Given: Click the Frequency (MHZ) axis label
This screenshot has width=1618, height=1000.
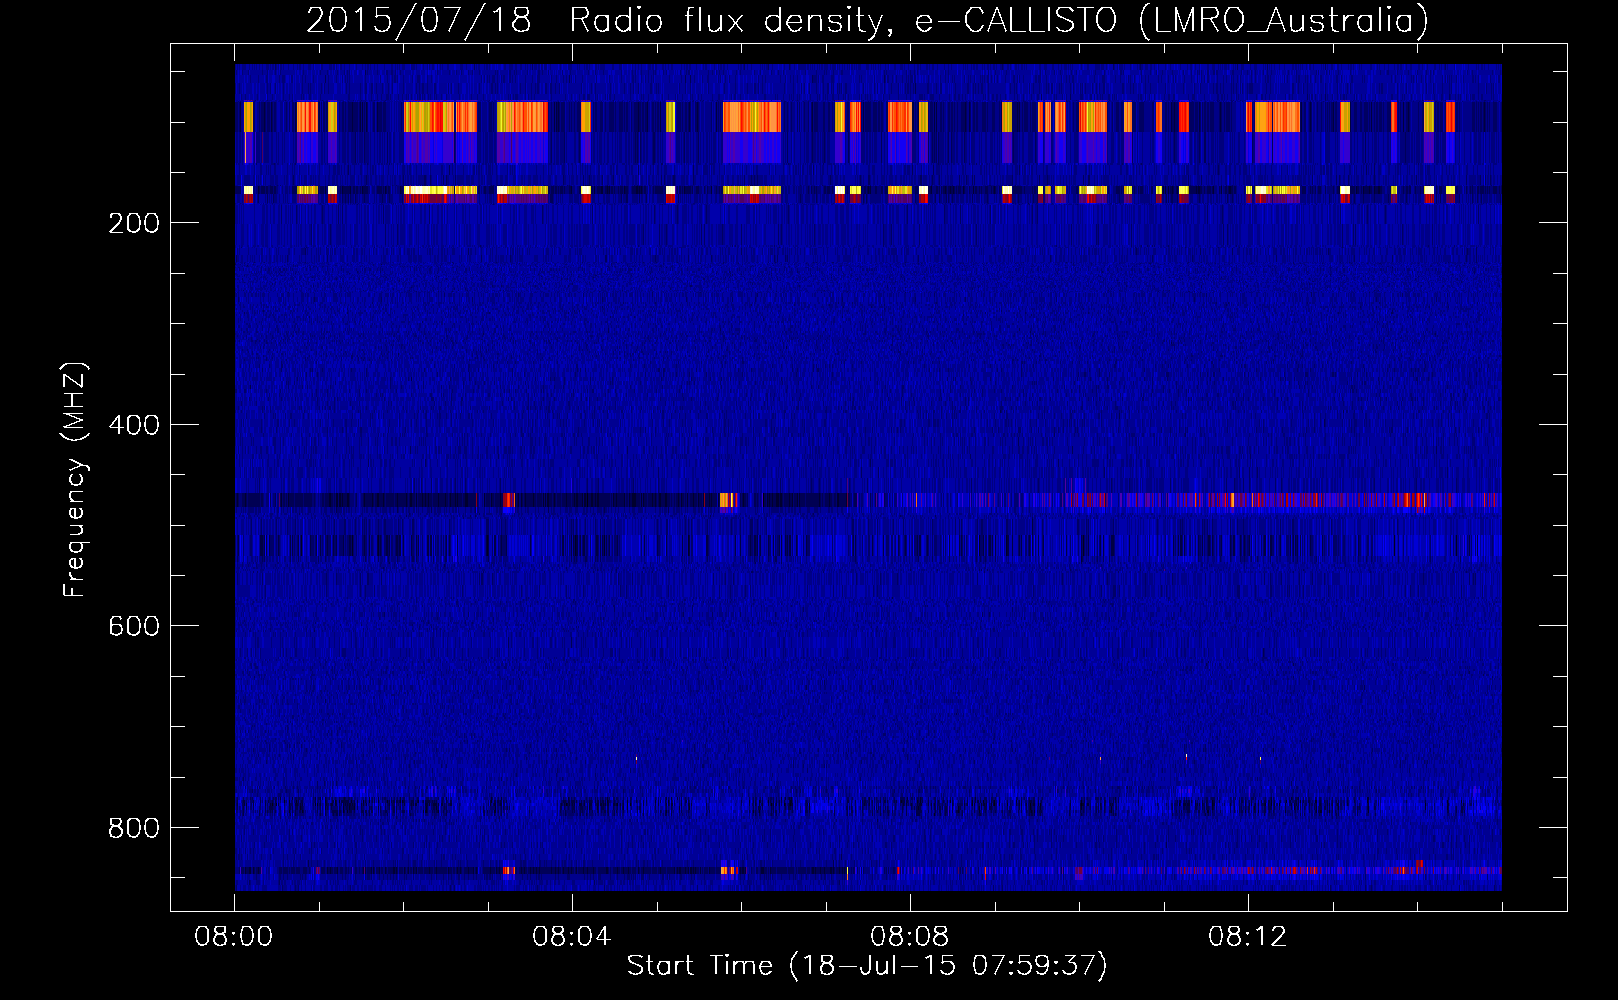Looking at the screenshot, I should tap(75, 480).
